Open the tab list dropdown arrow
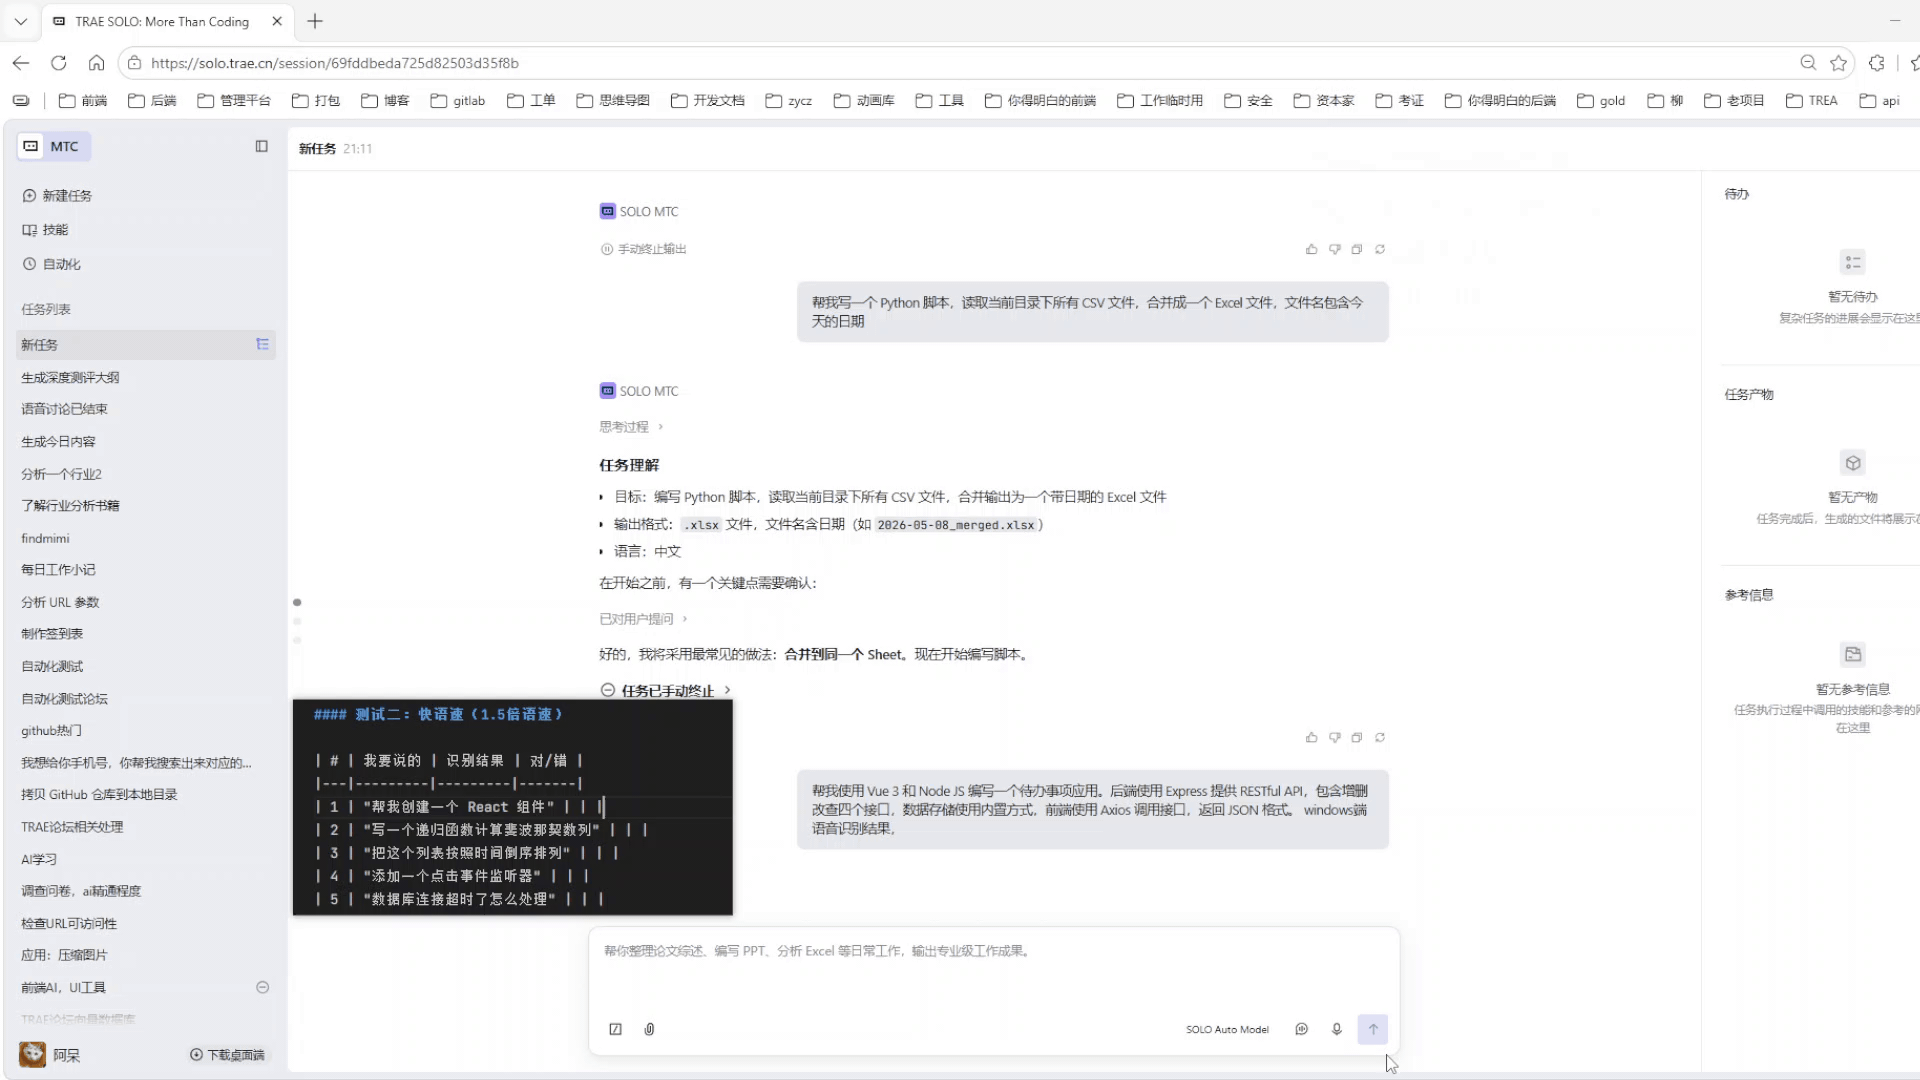Screen dimensions: 1920x1080 point(21,21)
